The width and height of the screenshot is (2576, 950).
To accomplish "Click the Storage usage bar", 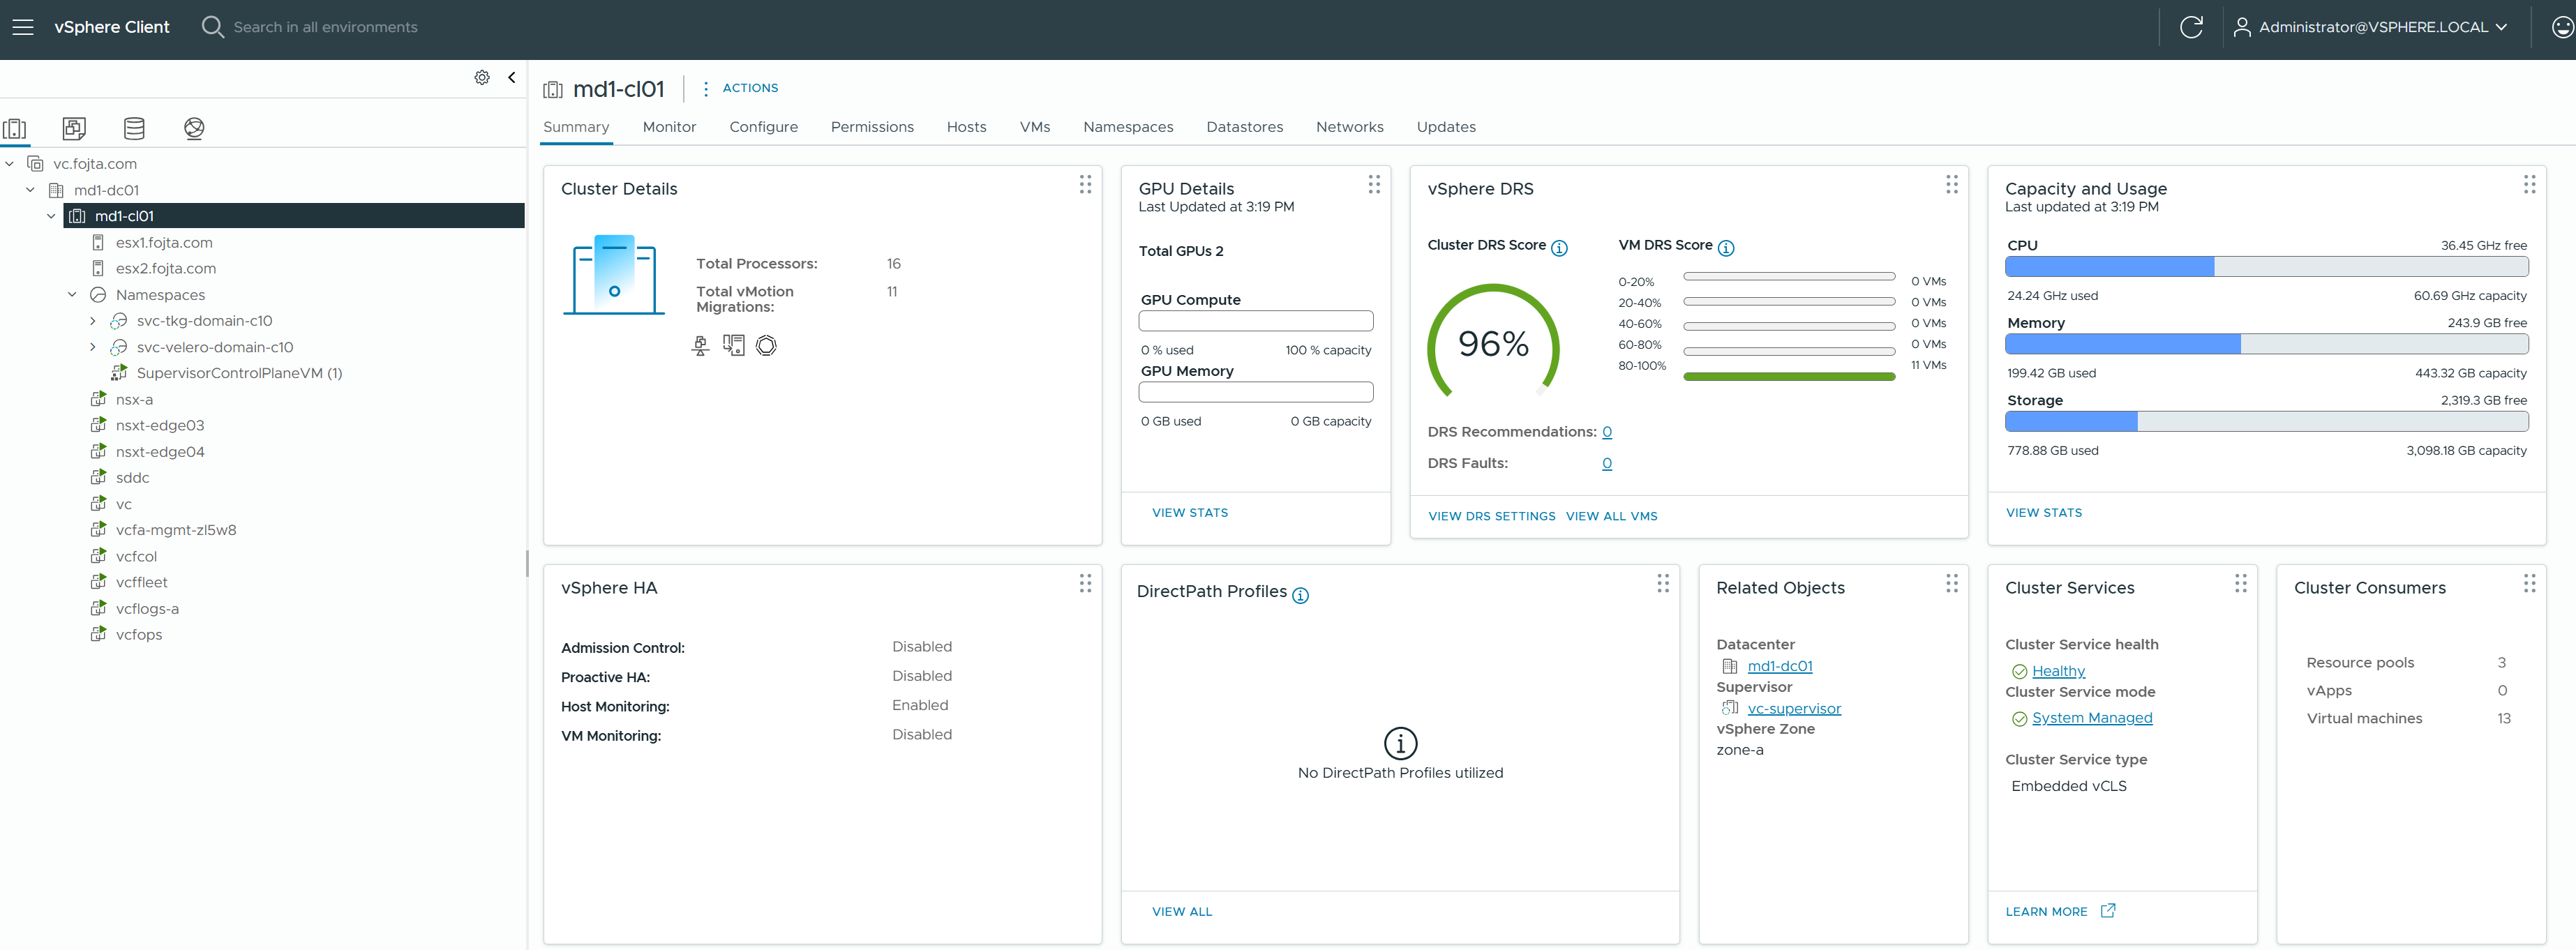I will 2266,422.
